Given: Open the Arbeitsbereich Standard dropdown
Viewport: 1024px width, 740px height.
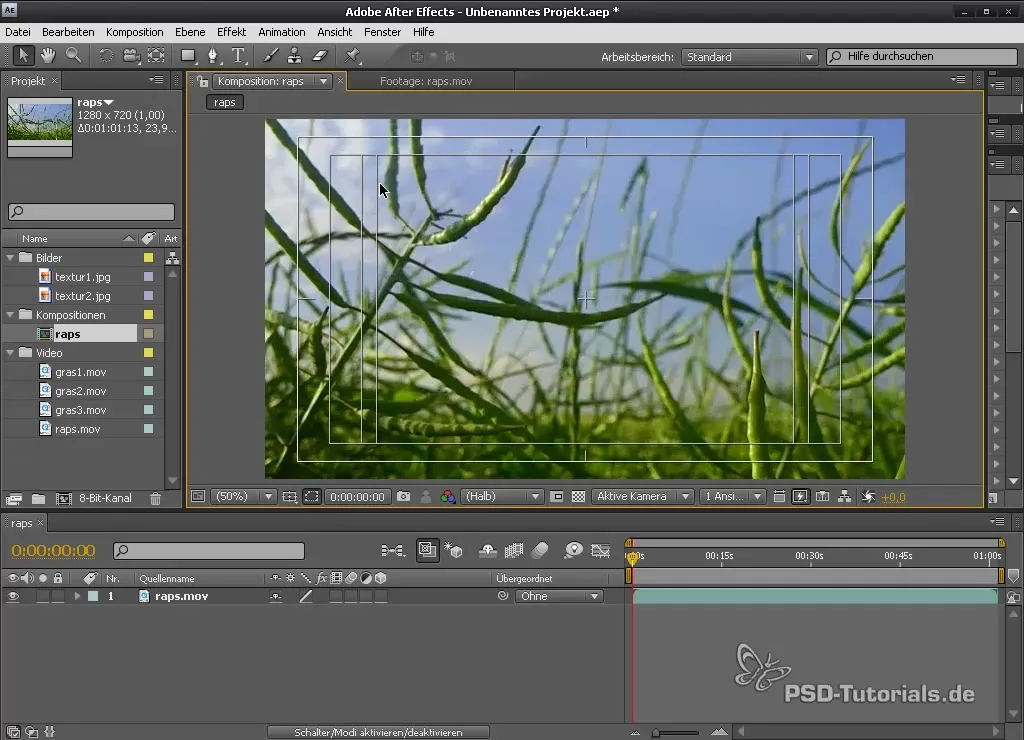Looking at the screenshot, I should 749,57.
